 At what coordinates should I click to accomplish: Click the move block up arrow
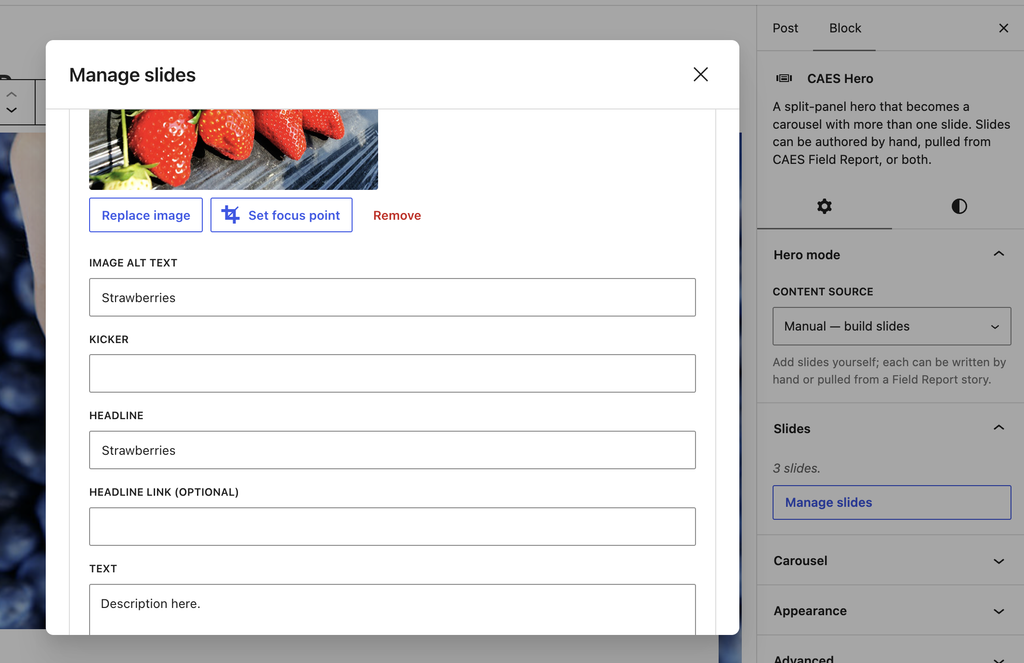tap(12, 94)
